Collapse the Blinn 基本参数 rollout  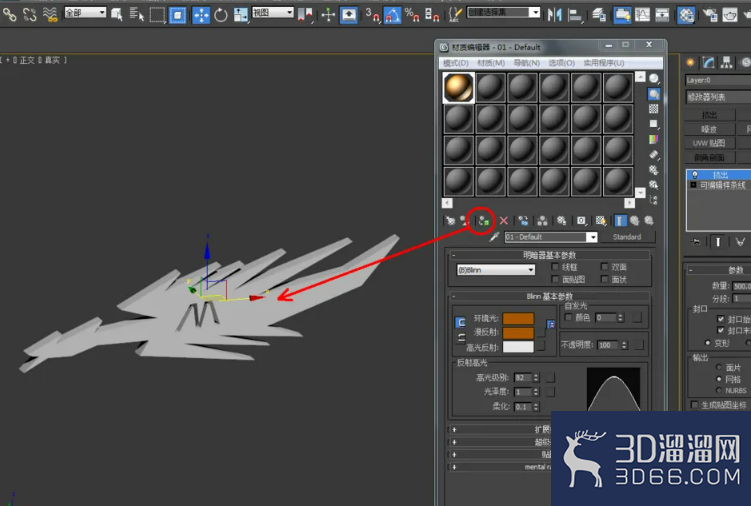click(550, 296)
